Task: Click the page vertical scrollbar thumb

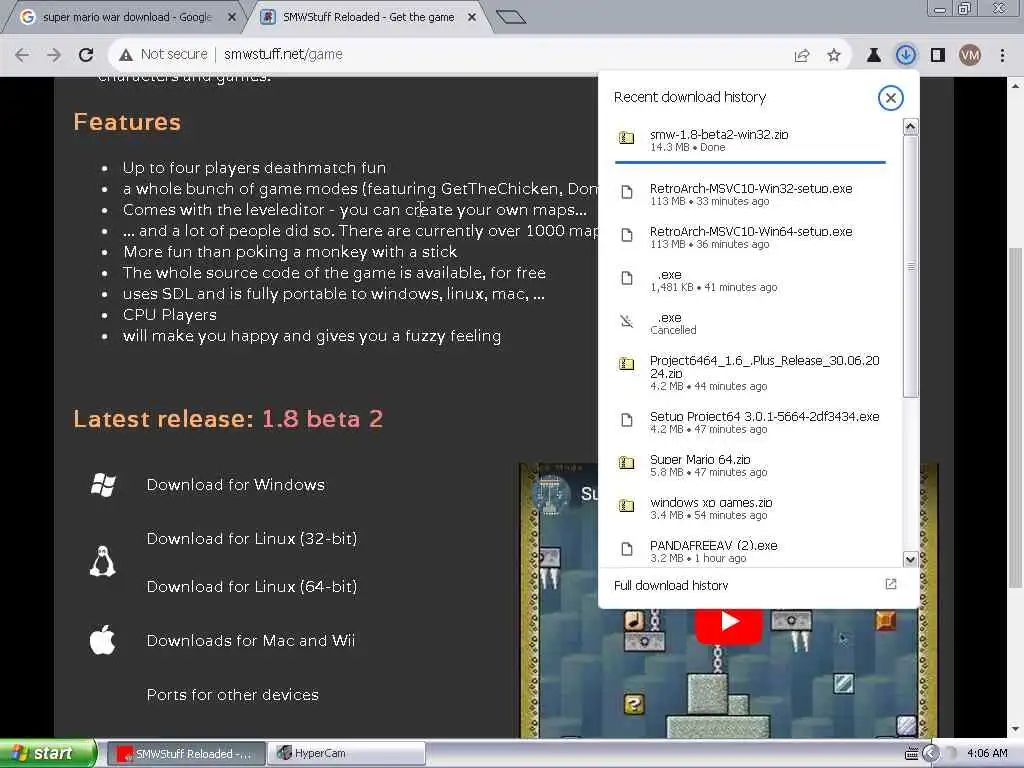Action: click(1015, 418)
